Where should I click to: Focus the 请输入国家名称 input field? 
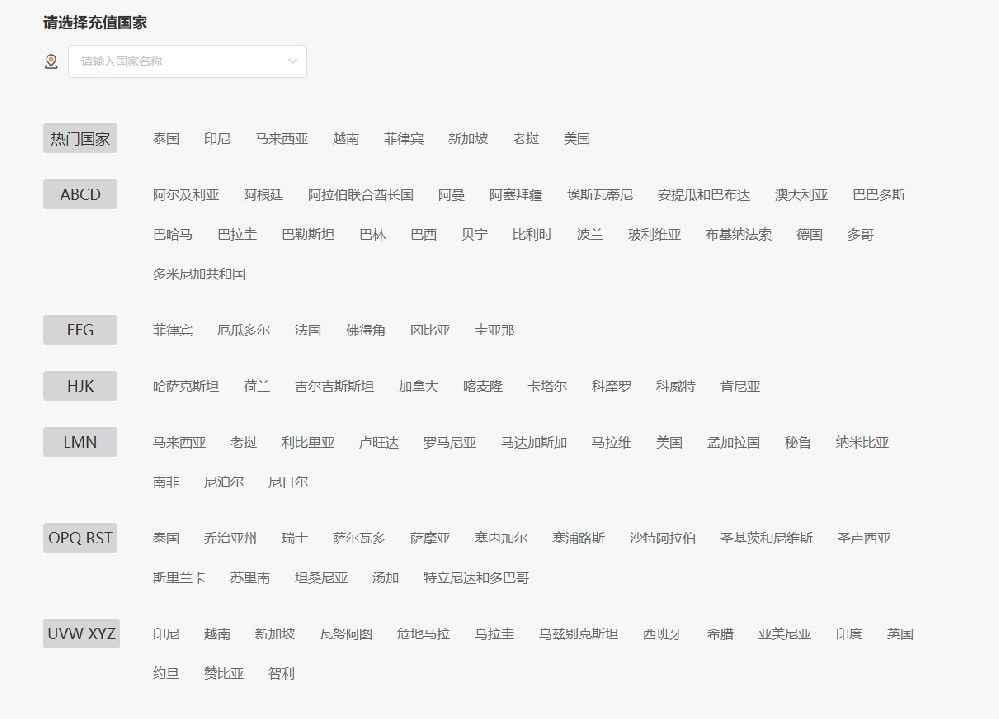[x=187, y=61]
